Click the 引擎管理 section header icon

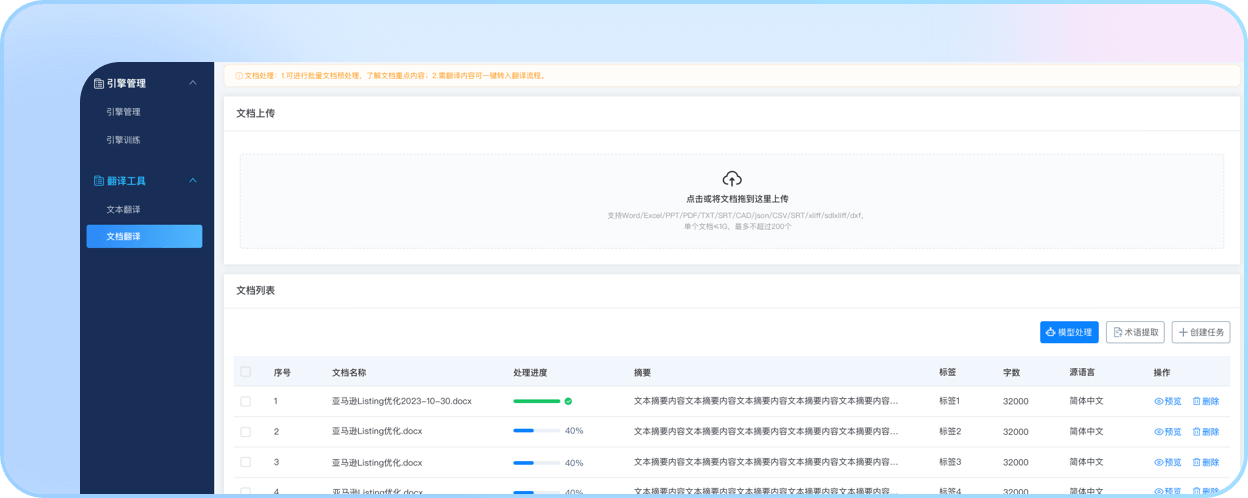pyautogui.click(x=98, y=84)
